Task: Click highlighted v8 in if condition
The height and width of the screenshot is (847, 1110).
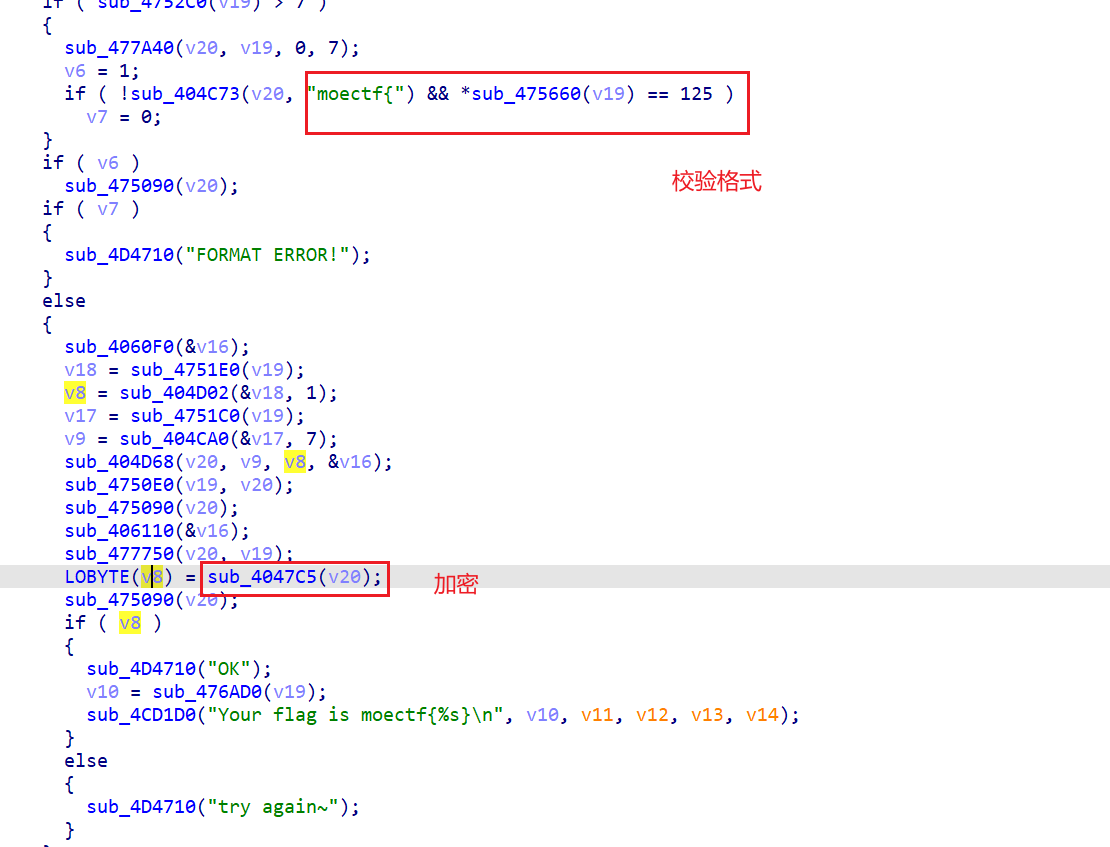Action: pyautogui.click(x=130, y=623)
